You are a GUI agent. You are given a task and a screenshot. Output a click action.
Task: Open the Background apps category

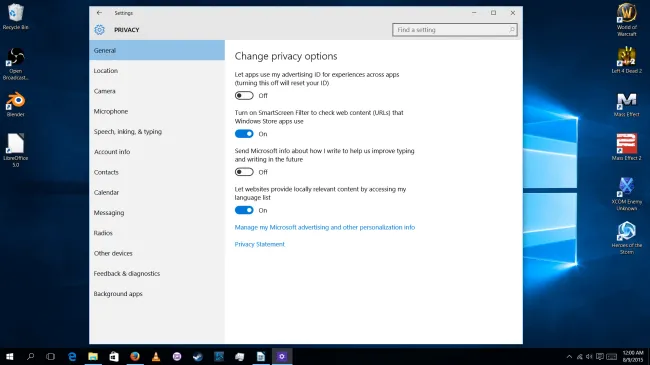click(x=157, y=294)
